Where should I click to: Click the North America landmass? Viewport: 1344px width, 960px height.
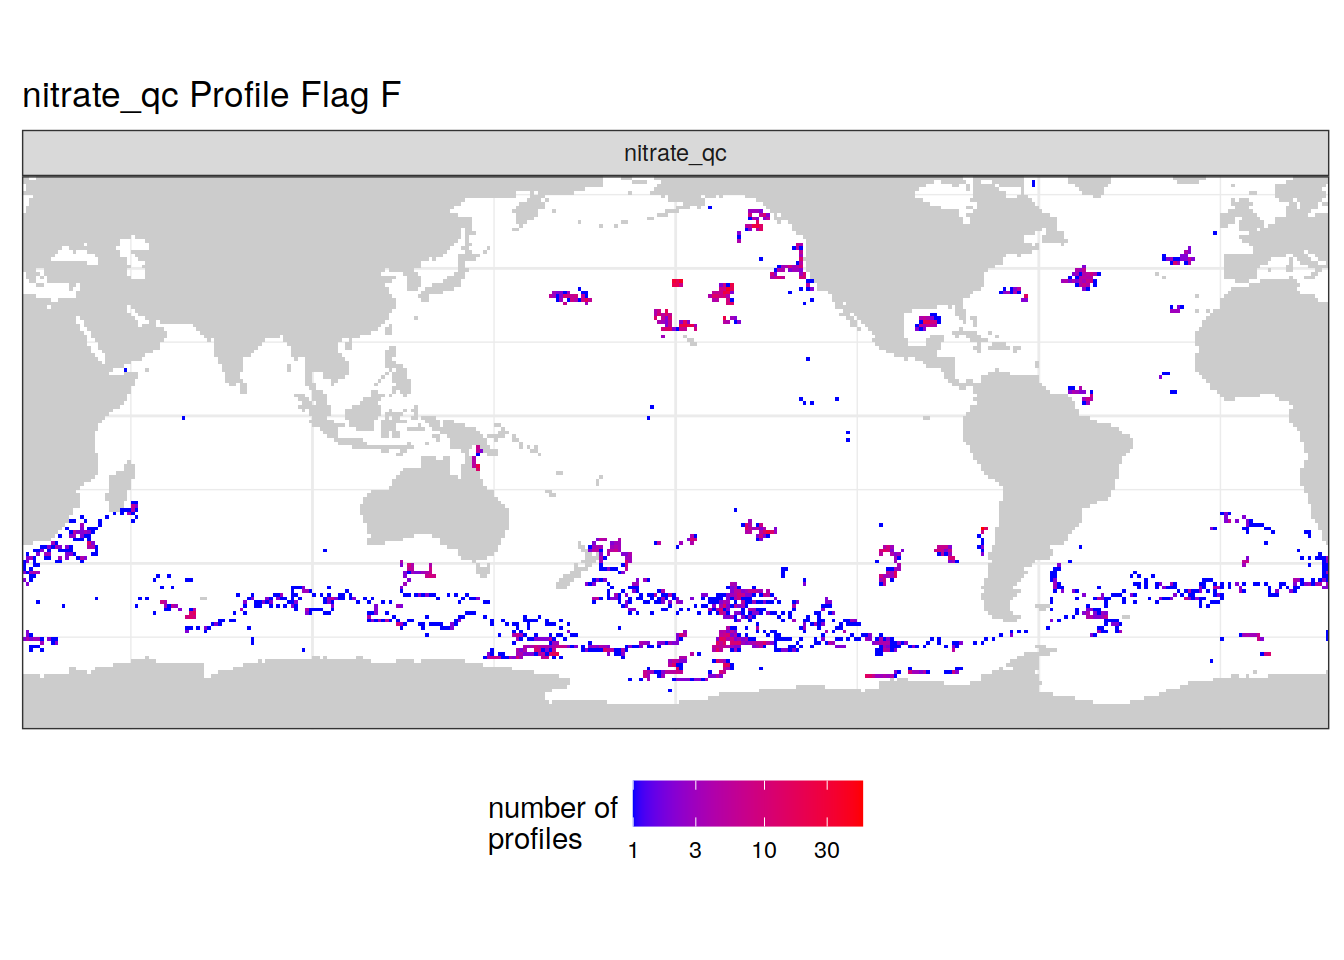point(900,250)
